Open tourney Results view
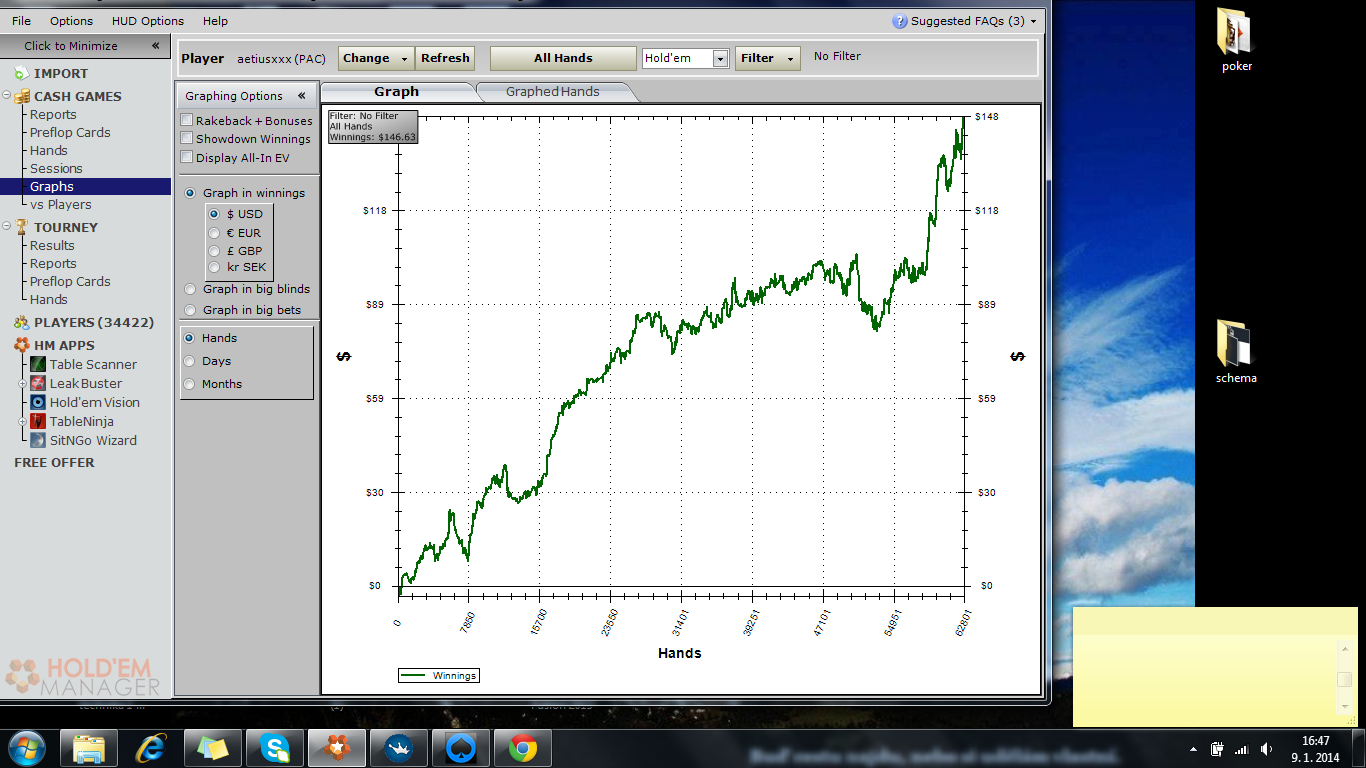This screenshot has width=1366, height=768. pyautogui.click(x=52, y=245)
